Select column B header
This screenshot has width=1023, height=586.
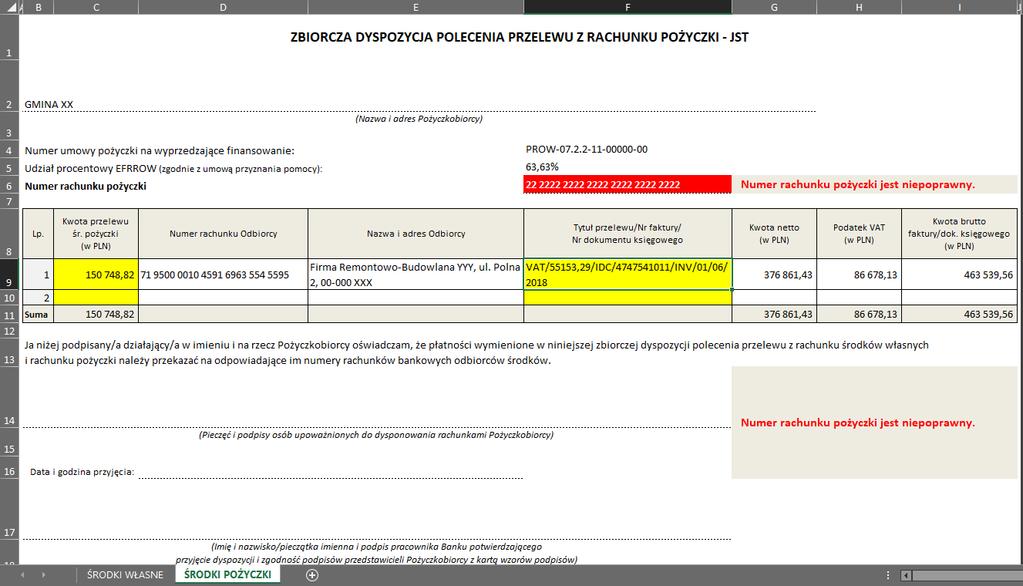click(x=38, y=7)
